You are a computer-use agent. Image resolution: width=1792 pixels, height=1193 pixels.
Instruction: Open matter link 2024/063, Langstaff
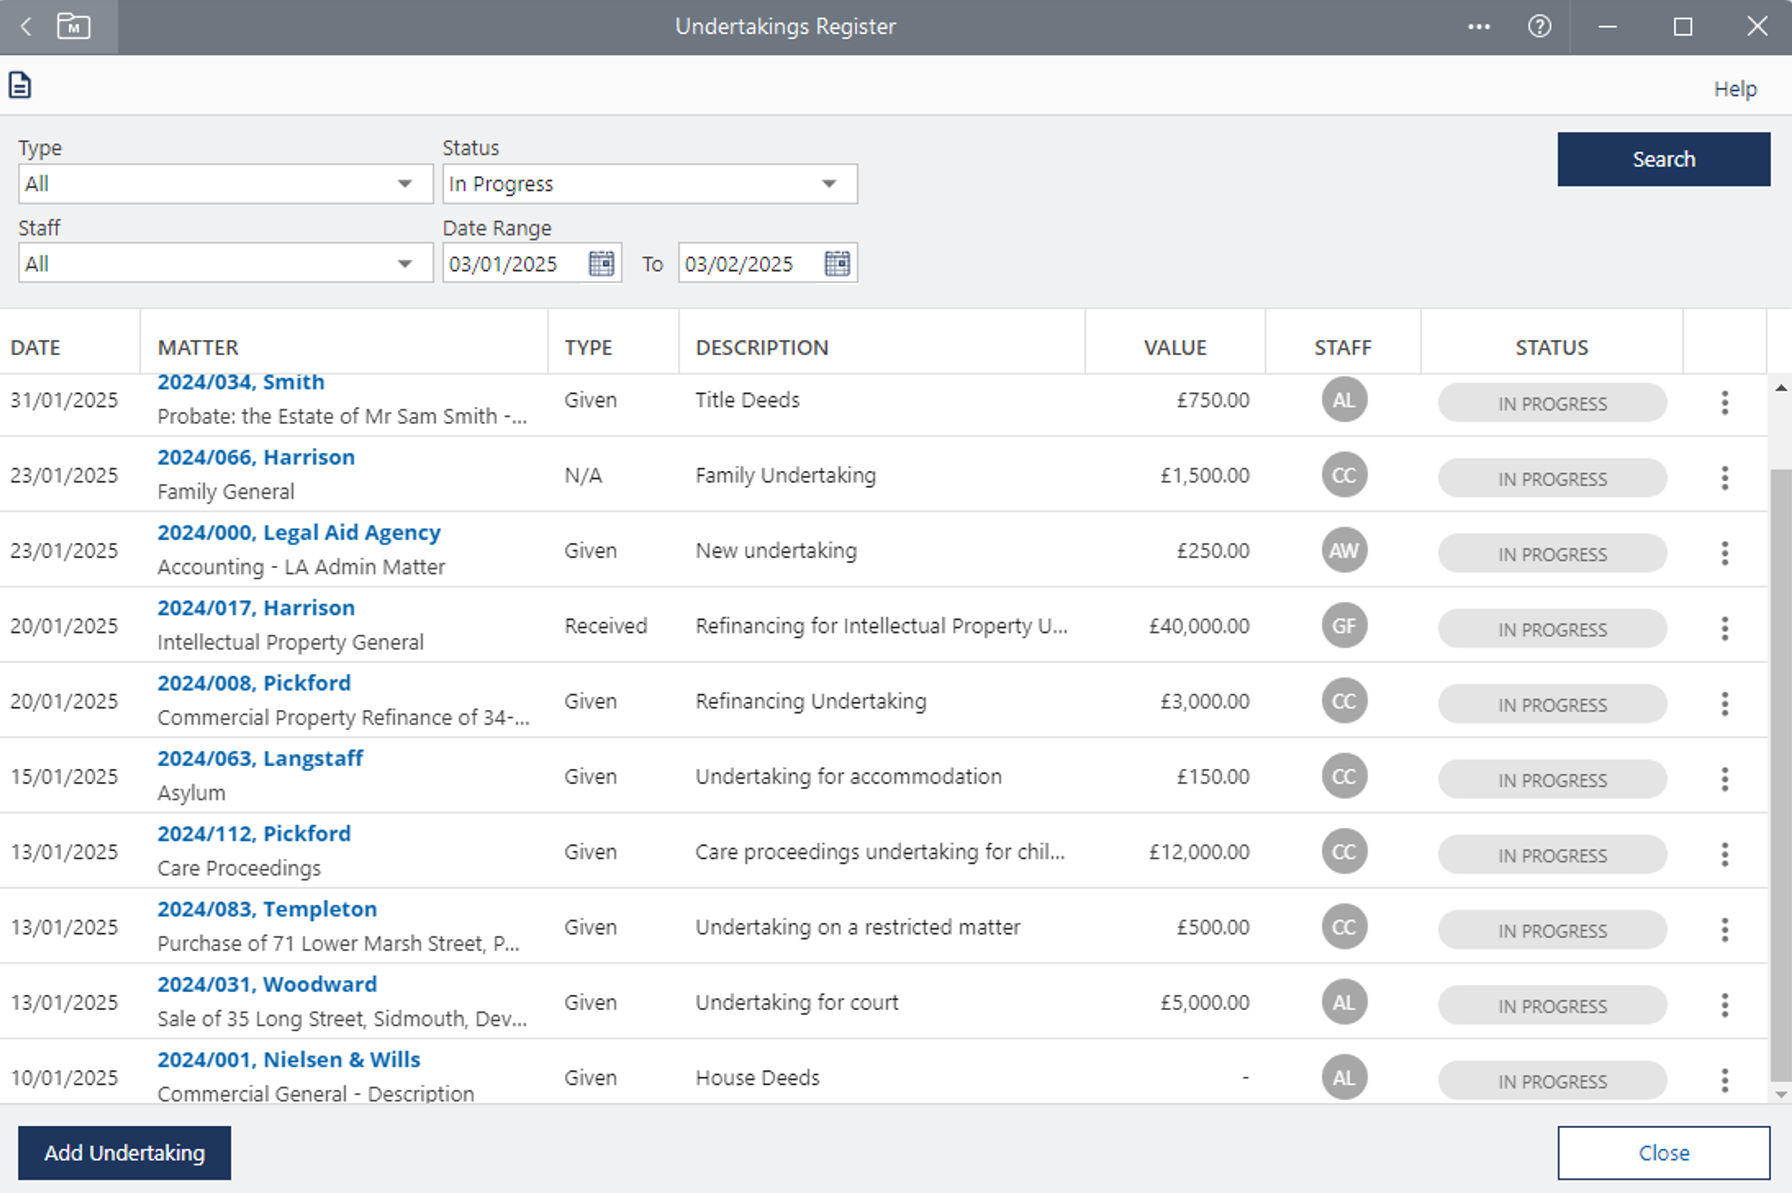[x=260, y=759]
